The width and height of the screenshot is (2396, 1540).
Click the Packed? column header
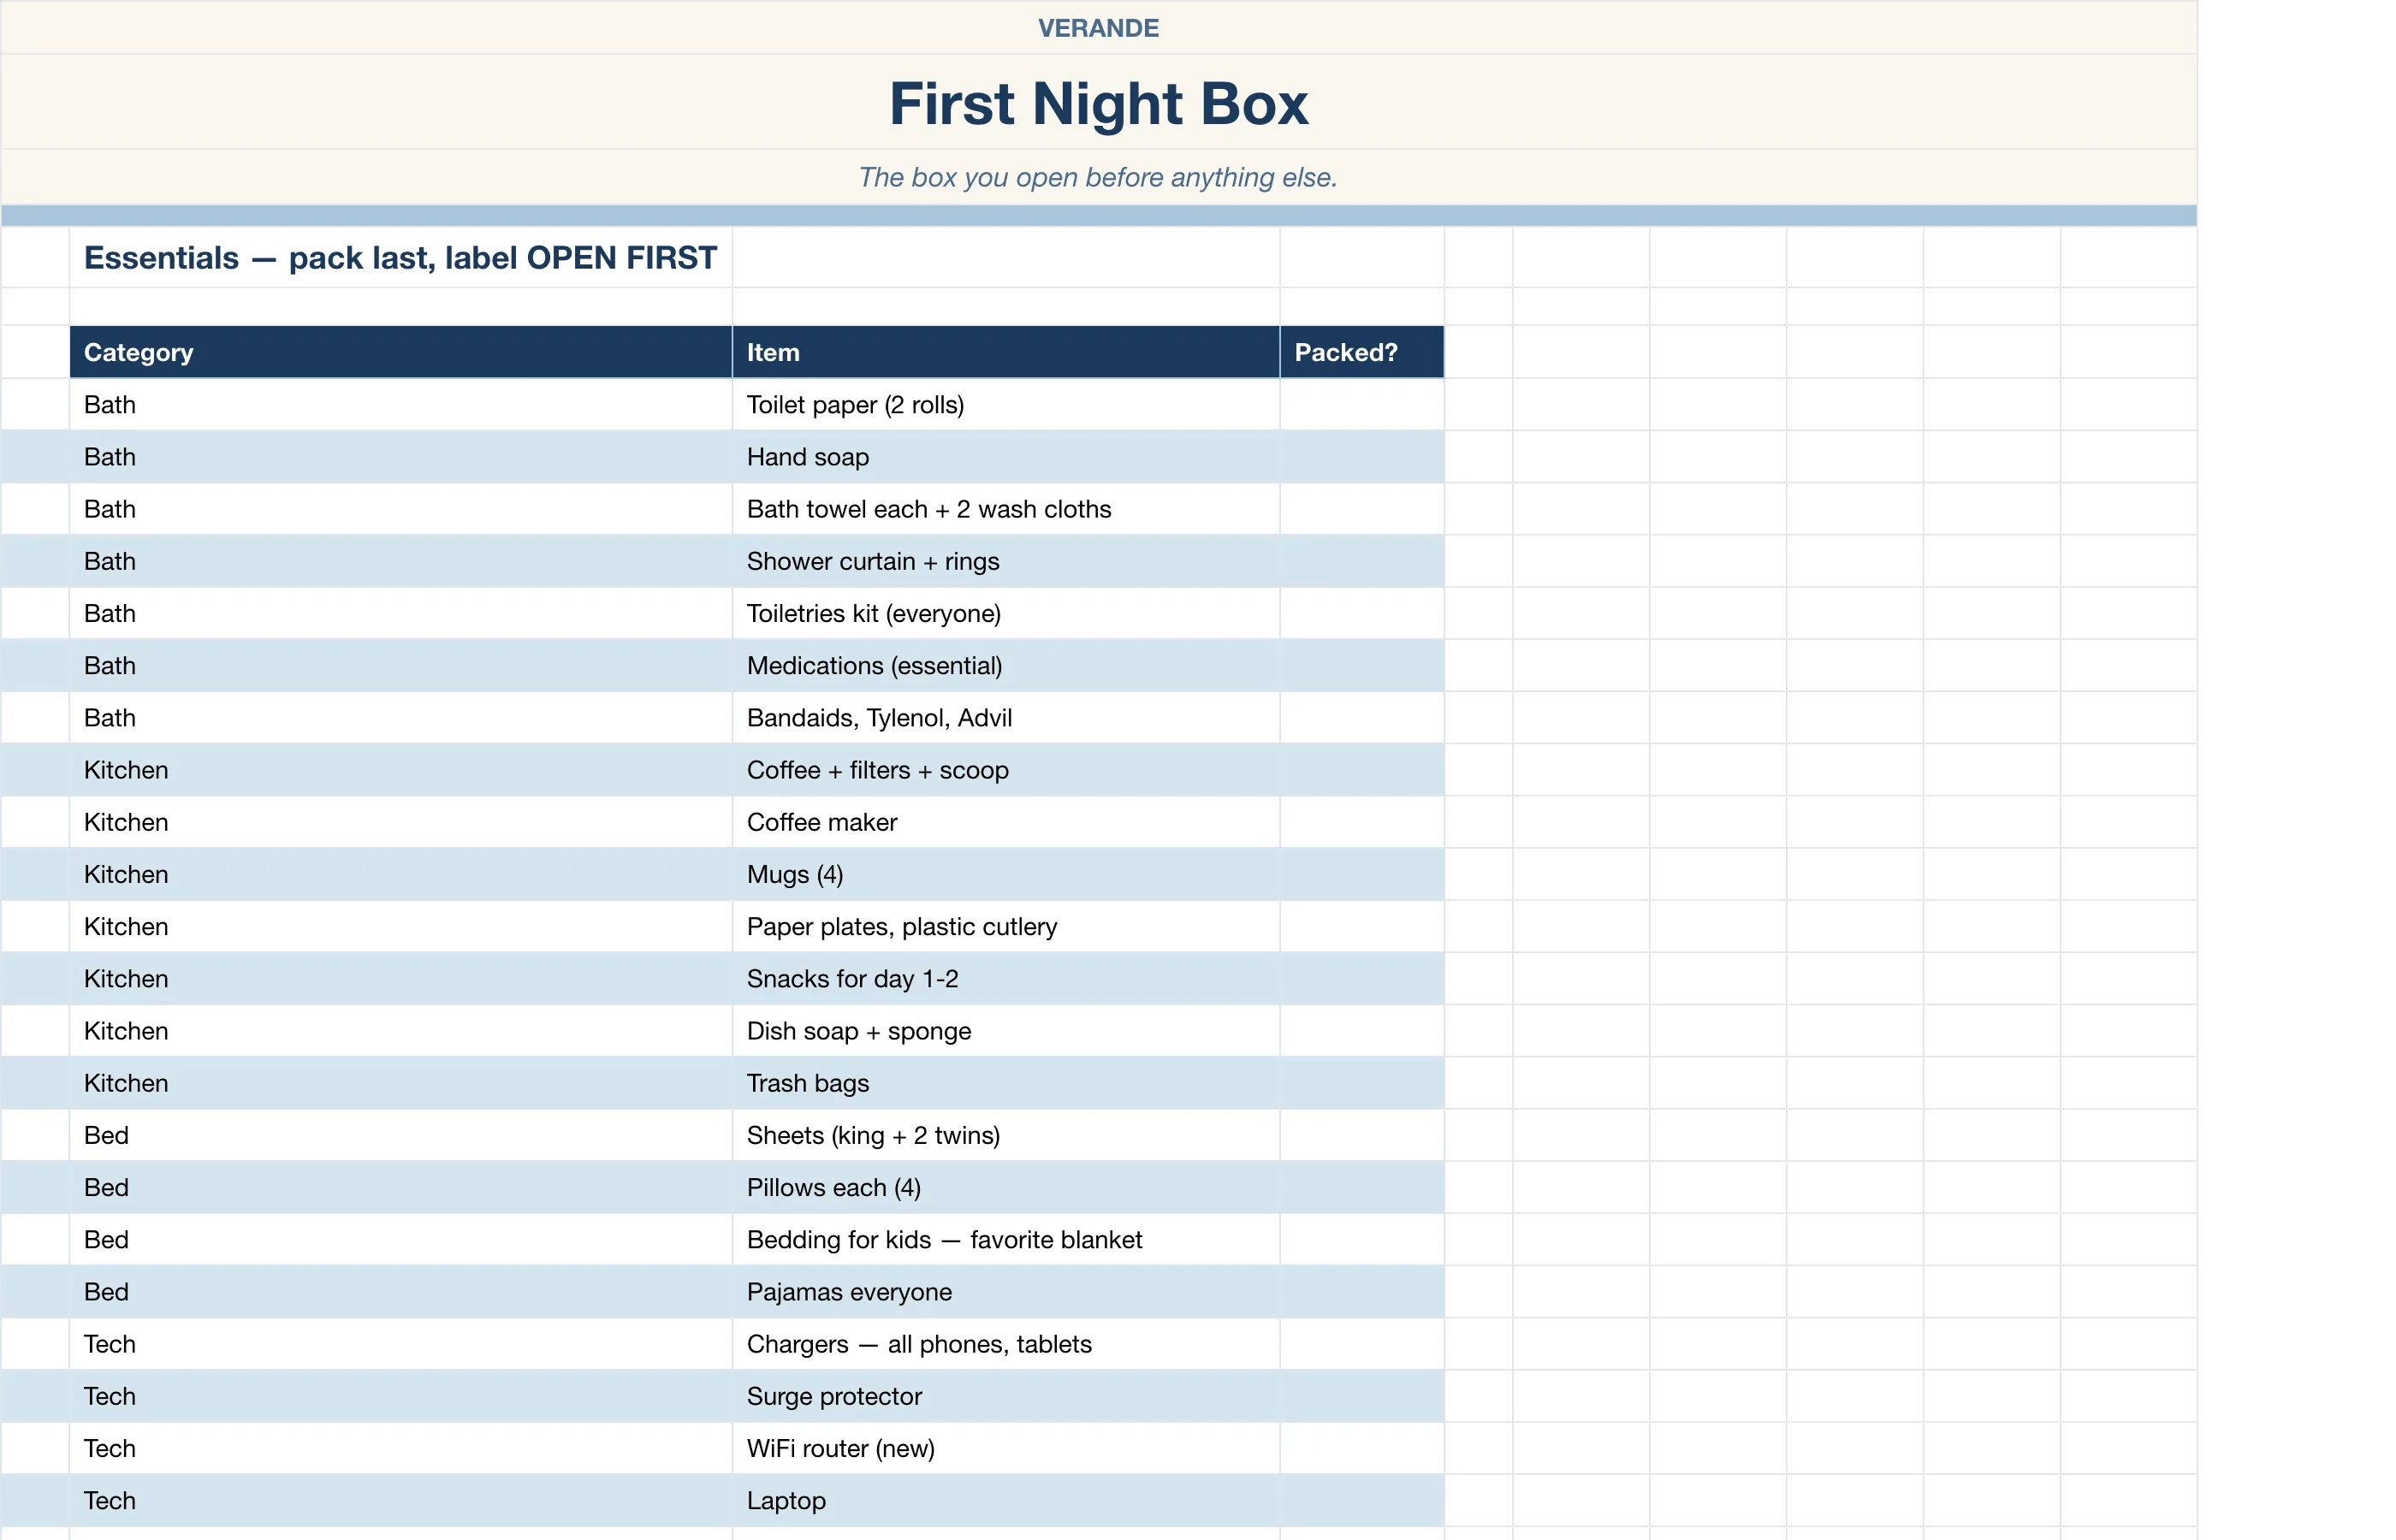click(x=1362, y=352)
